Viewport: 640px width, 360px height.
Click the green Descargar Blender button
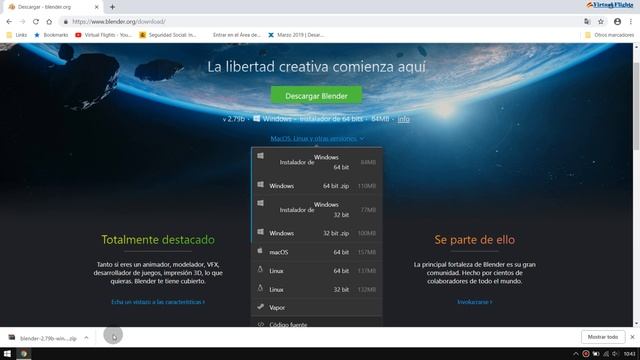(x=316, y=96)
